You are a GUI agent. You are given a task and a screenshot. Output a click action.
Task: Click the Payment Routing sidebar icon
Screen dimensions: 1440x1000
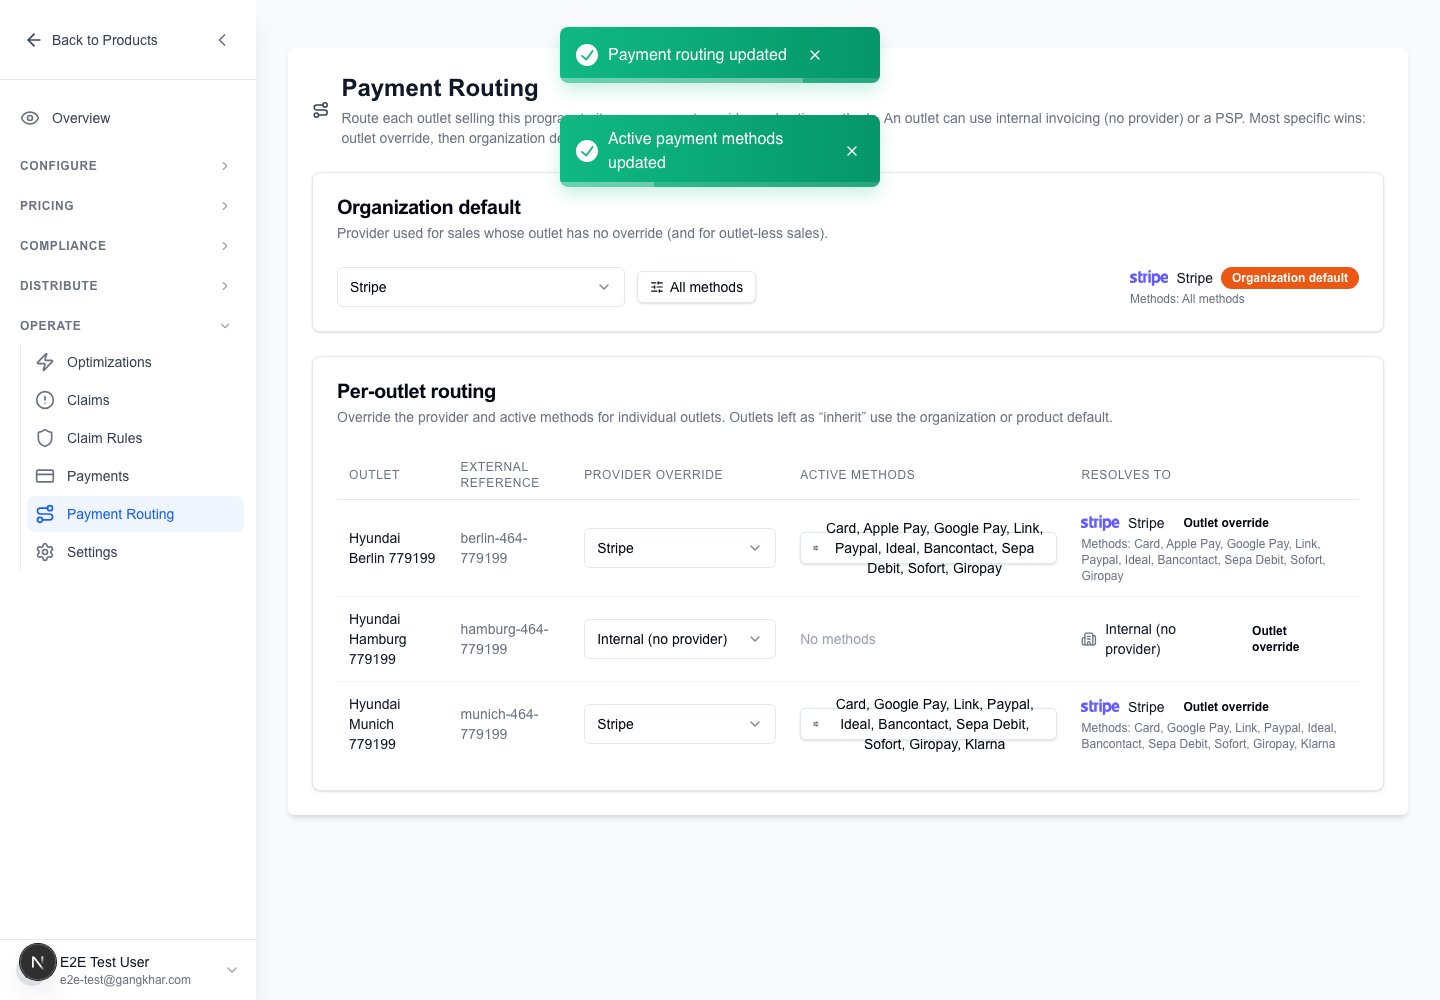pyautogui.click(x=45, y=514)
